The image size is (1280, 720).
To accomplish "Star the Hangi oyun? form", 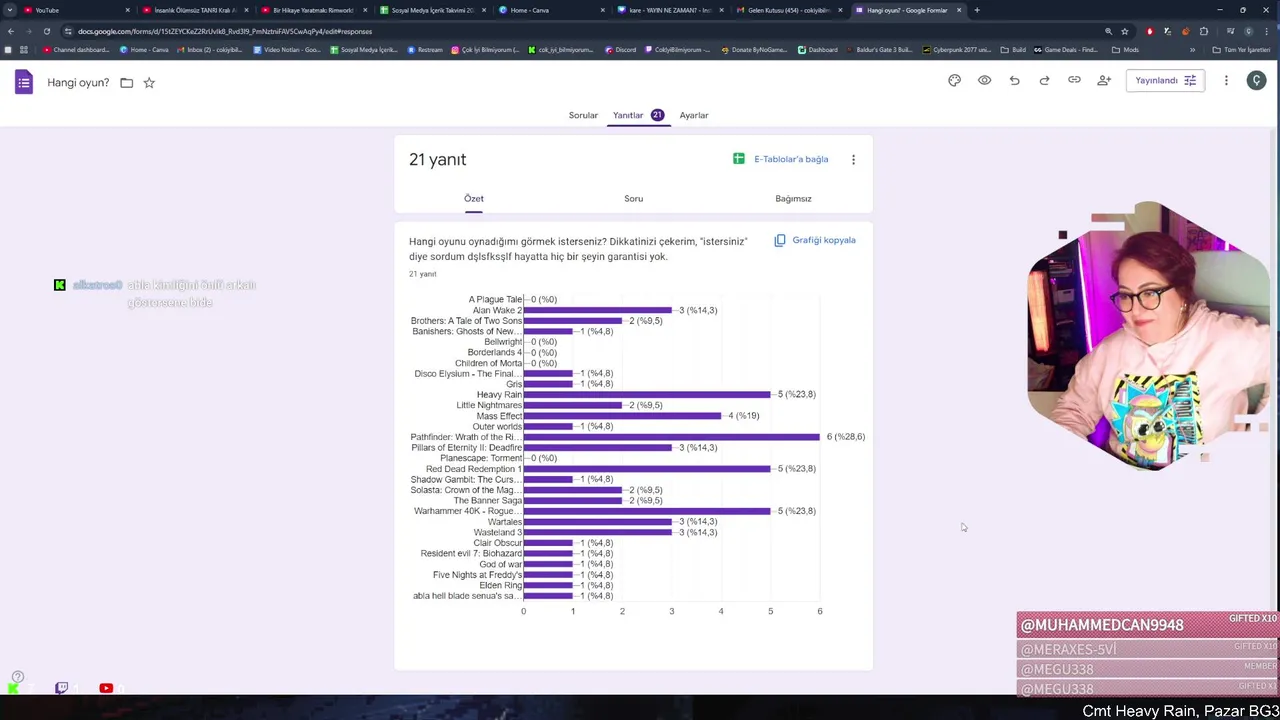I will click(x=149, y=83).
